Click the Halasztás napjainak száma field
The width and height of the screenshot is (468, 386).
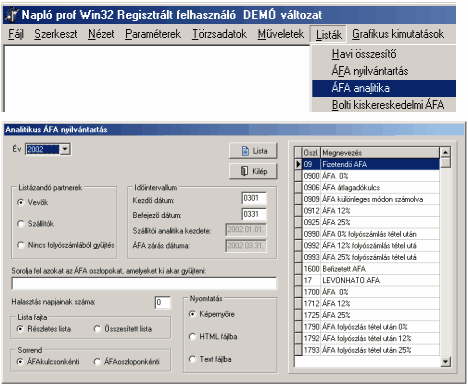[x=163, y=302]
